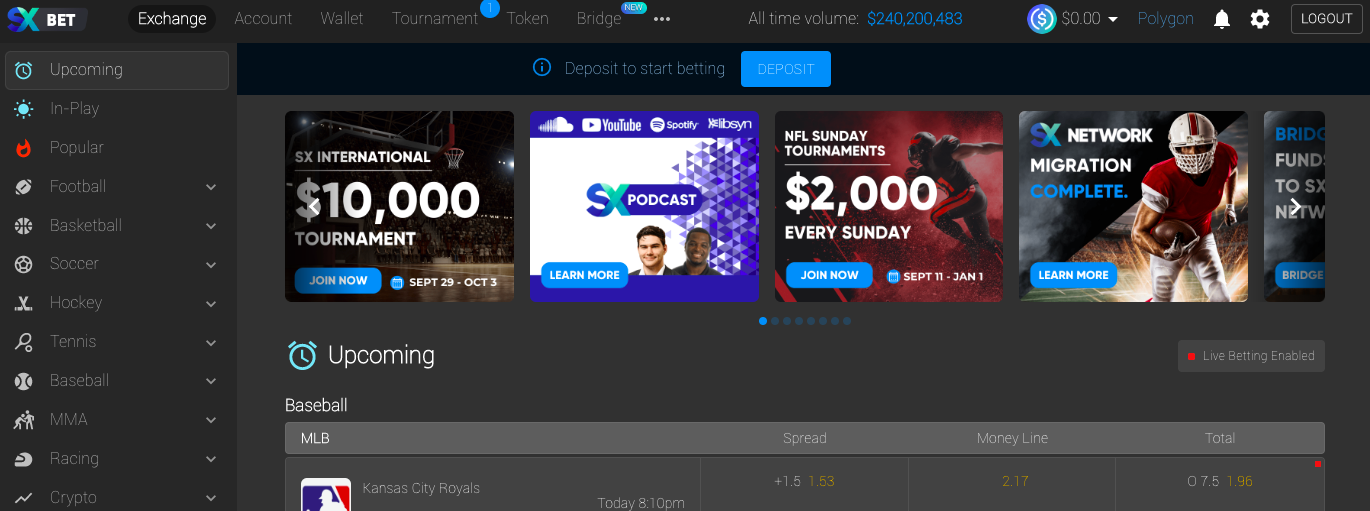Select total O 7.5 at 1.96
Image resolution: width=1370 pixels, height=511 pixels.
point(1220,484)
